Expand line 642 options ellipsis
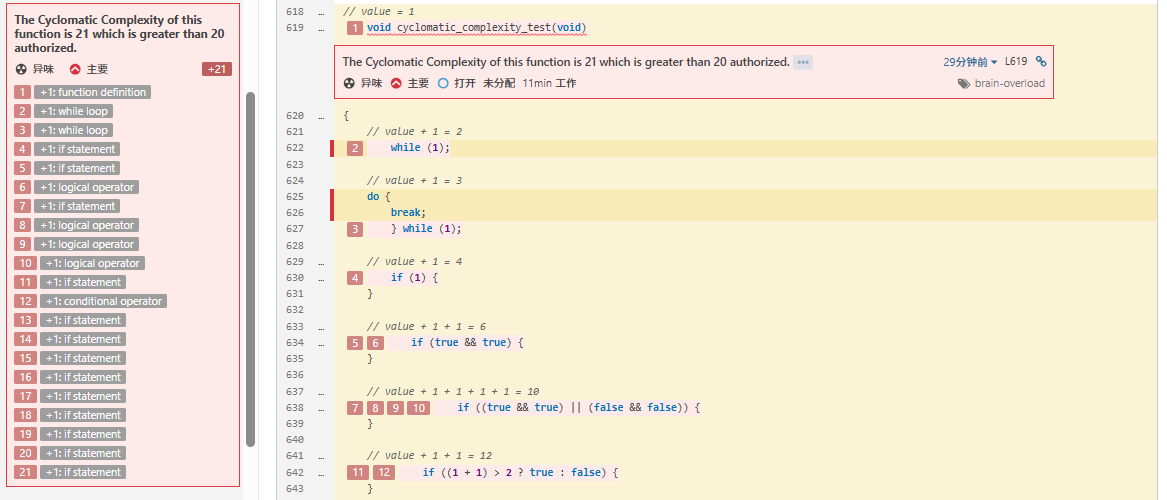This screenshot has width=1167, height=500. (321, 472)
